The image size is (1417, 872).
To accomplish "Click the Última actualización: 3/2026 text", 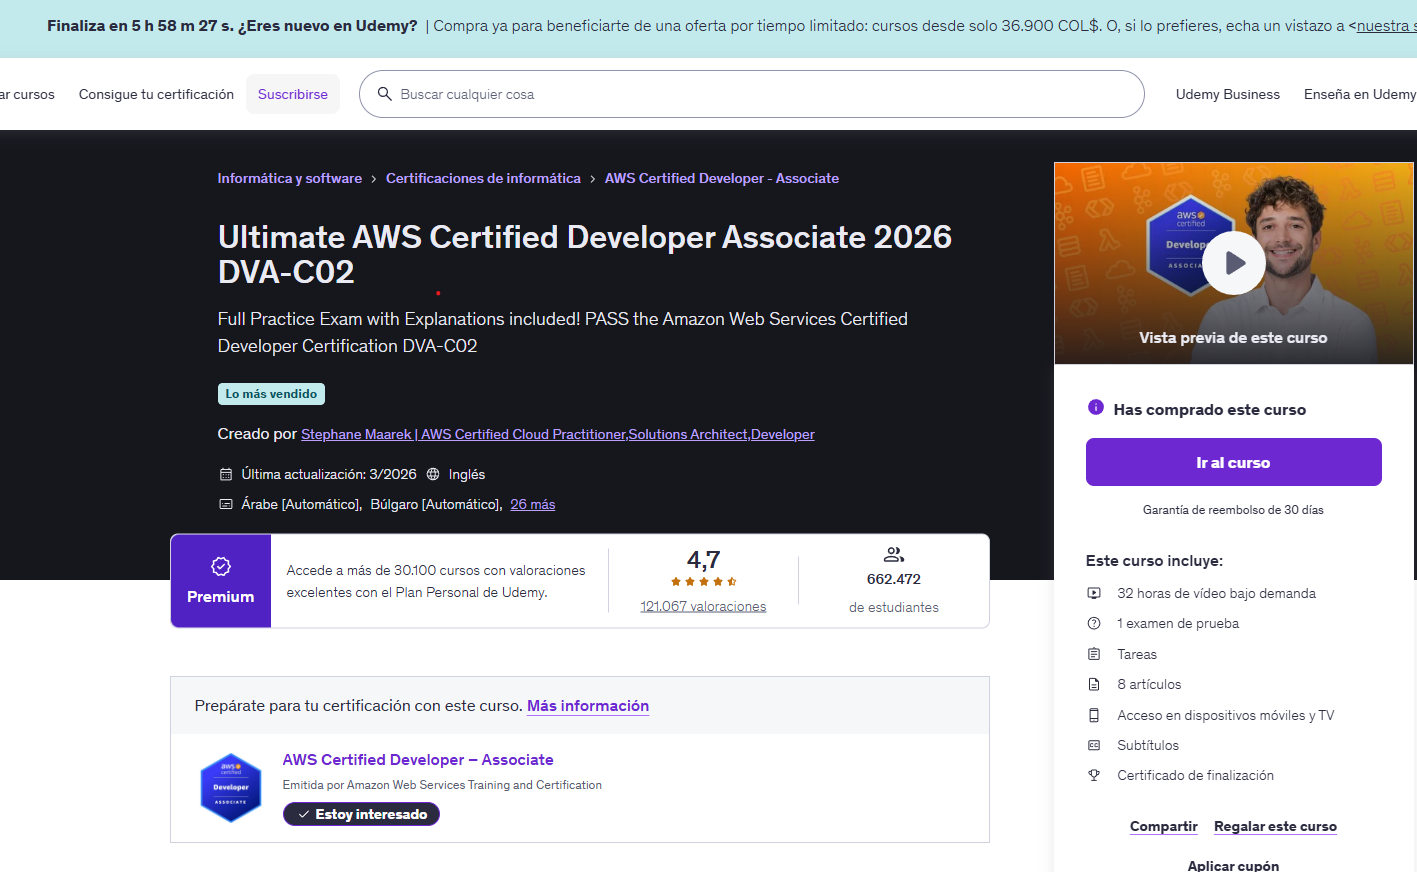I will point(329,474).
